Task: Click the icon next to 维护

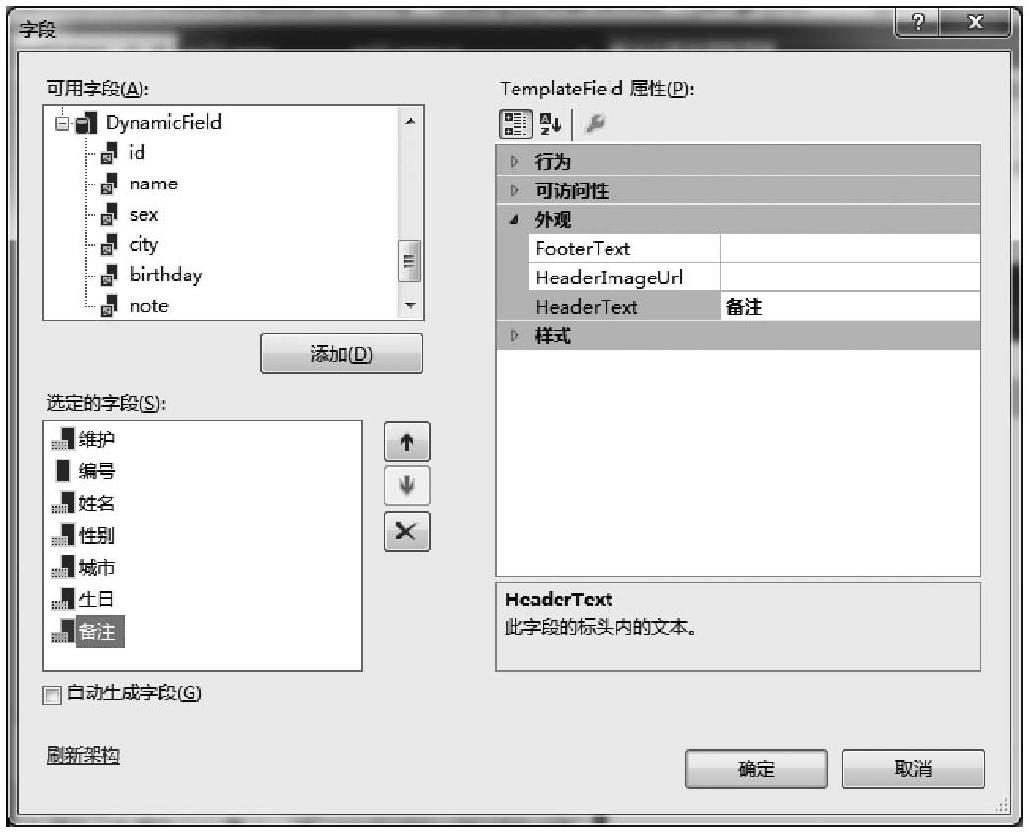Action: pyautogui.click(x=63, y=439)
